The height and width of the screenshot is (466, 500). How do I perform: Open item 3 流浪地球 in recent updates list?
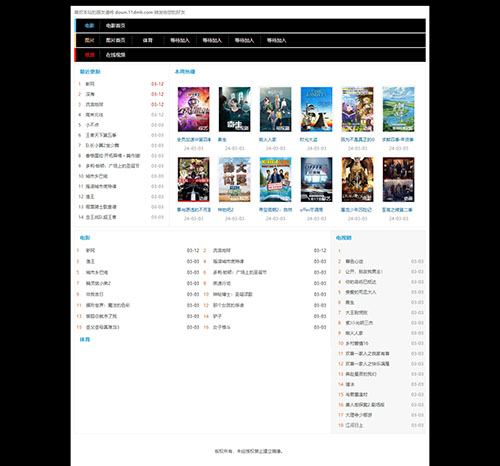[x=94, y=105]
